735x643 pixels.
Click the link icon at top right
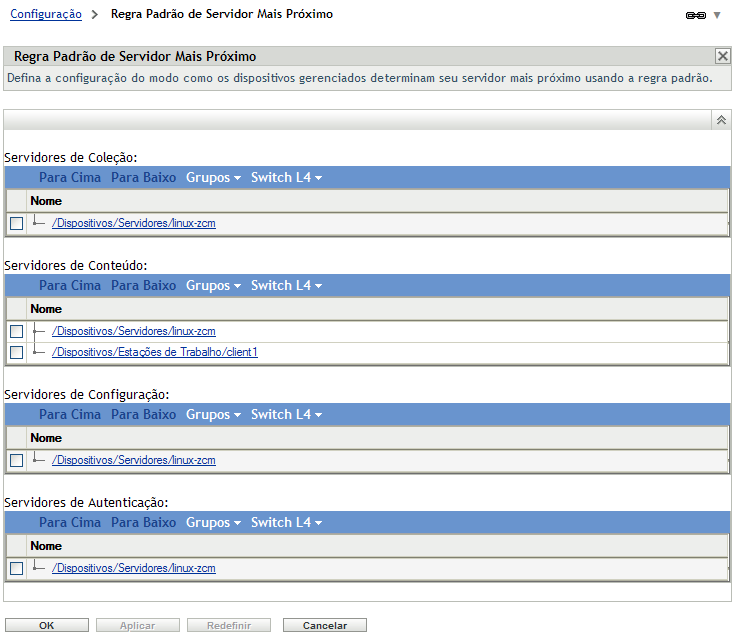(x=696, y=15)
